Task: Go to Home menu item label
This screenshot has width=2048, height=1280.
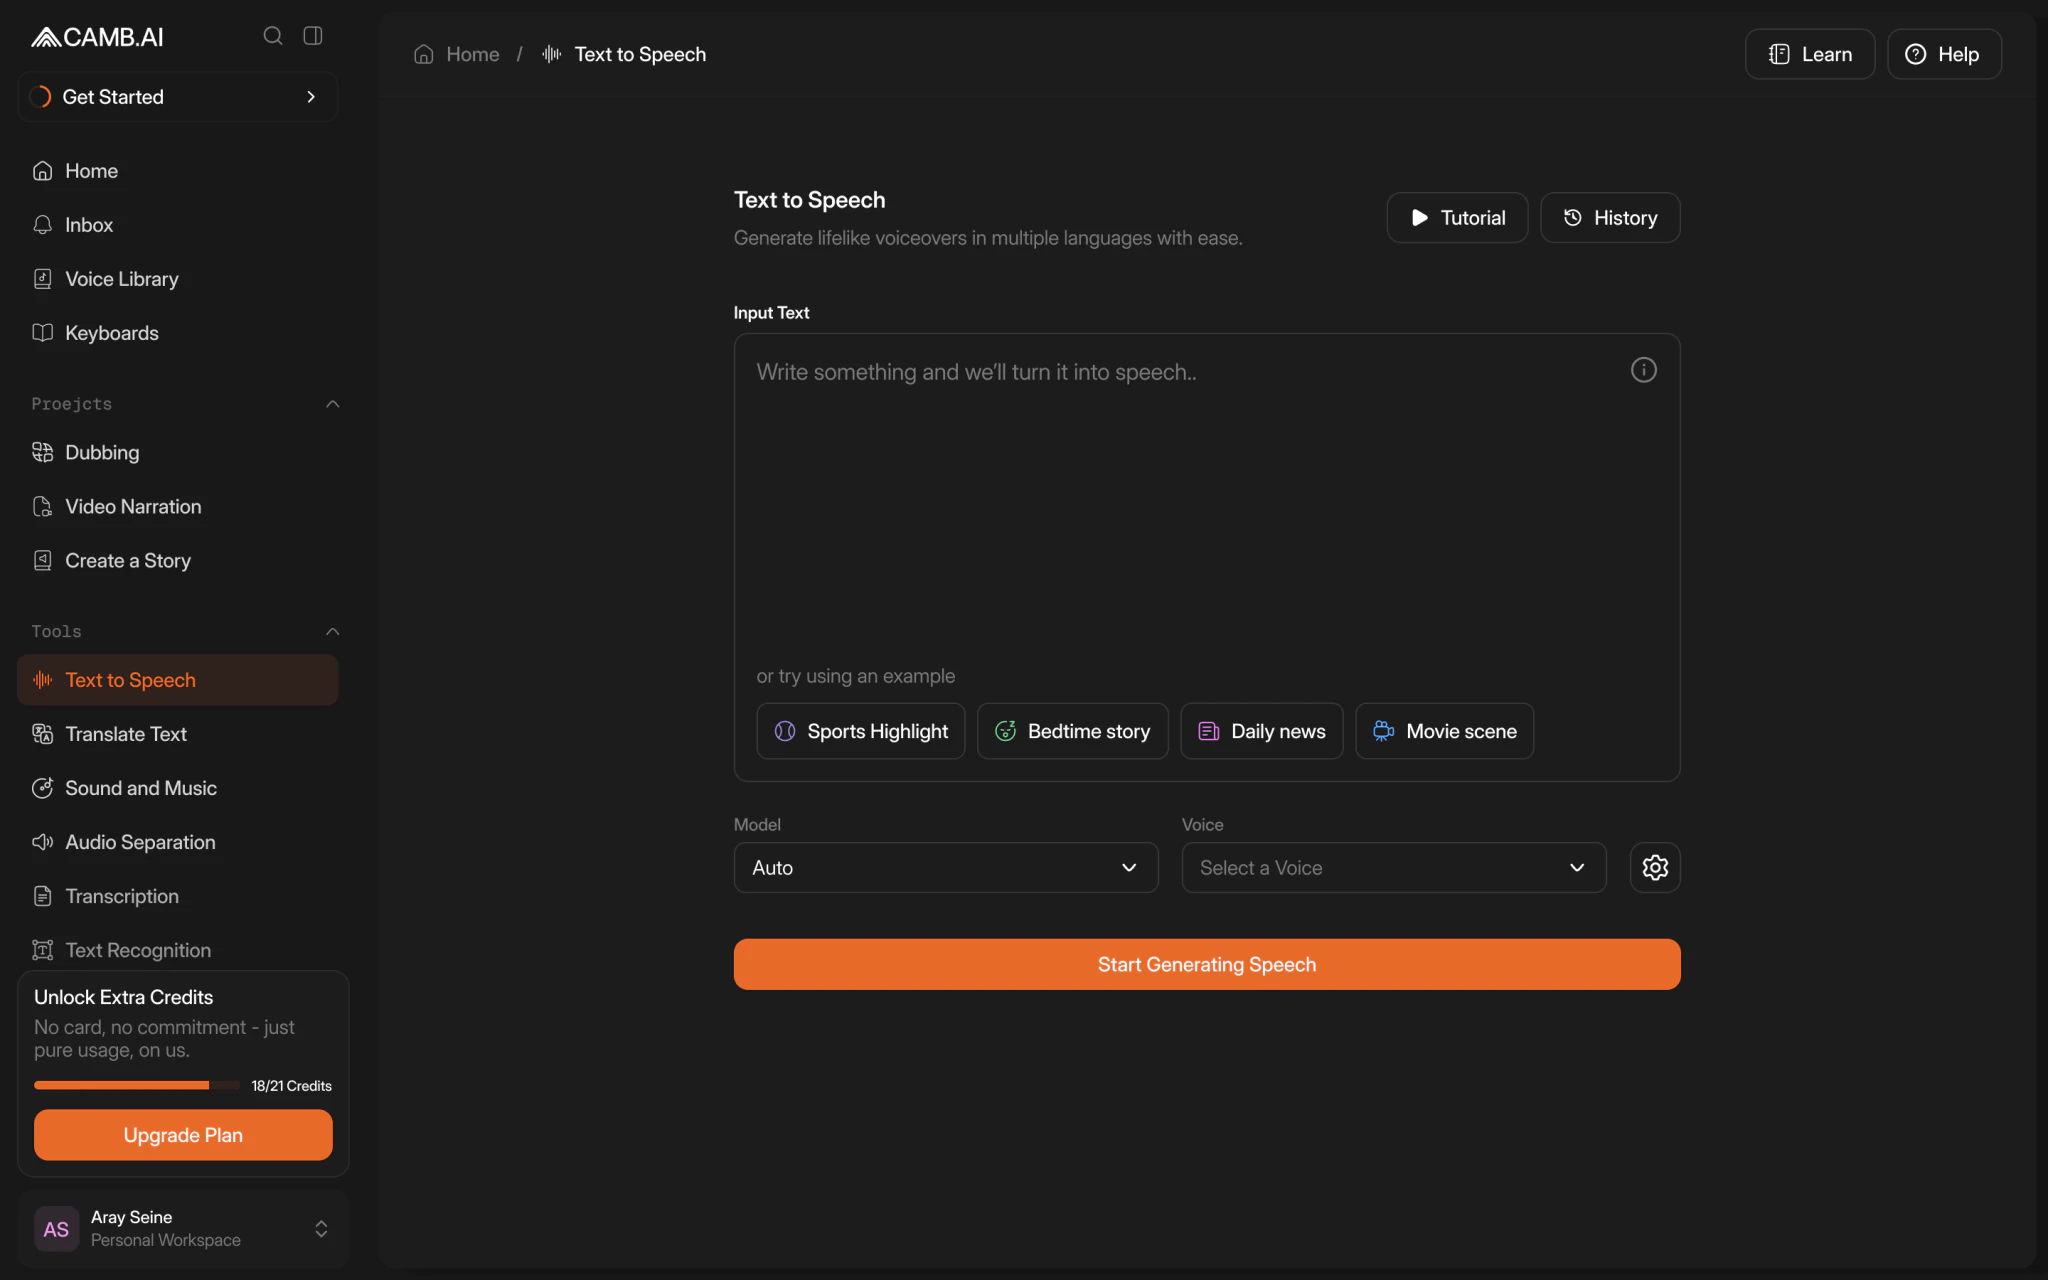Action: [x=91, y=171]
